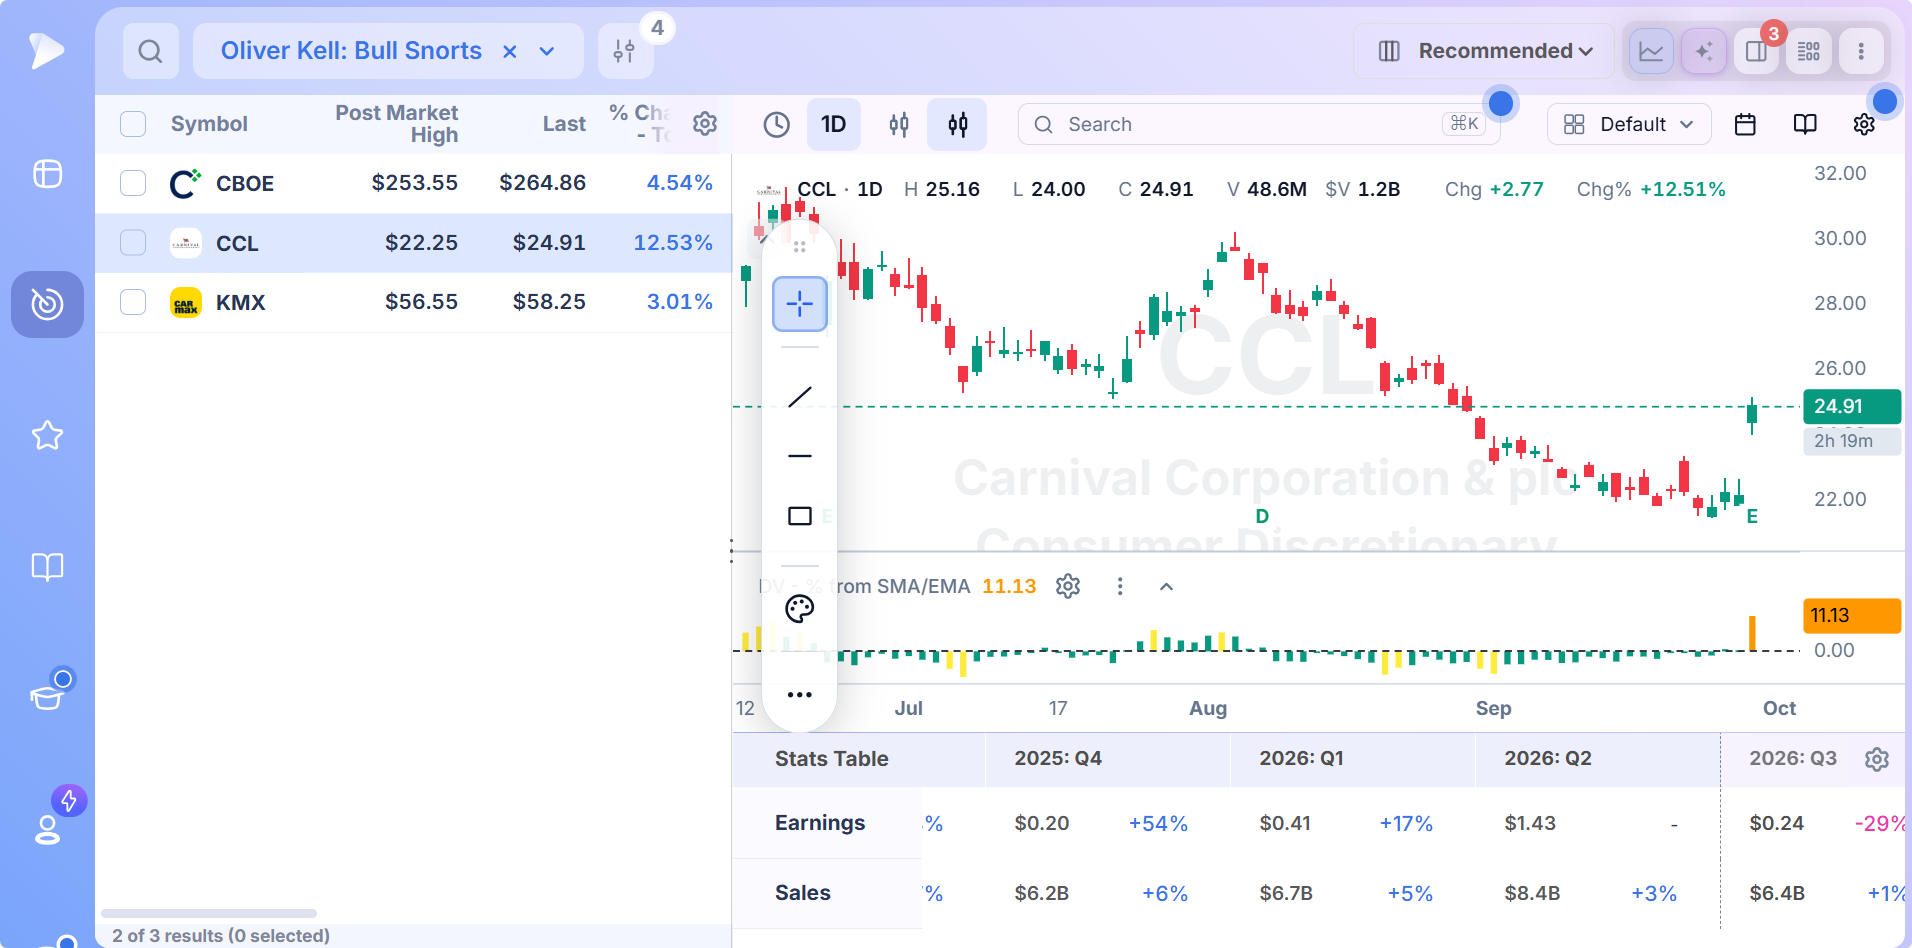The width and height of the screenshot is (1912, 948).
Task: Sort by Last column header
Action: coord(564,124)
